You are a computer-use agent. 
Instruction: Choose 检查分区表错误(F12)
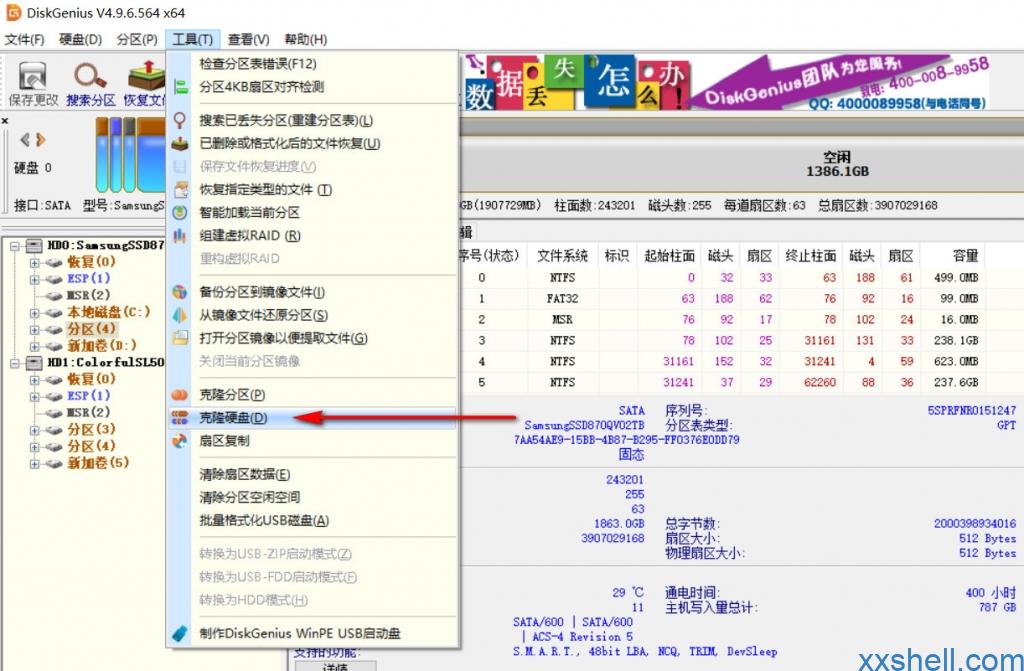(312, 64)
